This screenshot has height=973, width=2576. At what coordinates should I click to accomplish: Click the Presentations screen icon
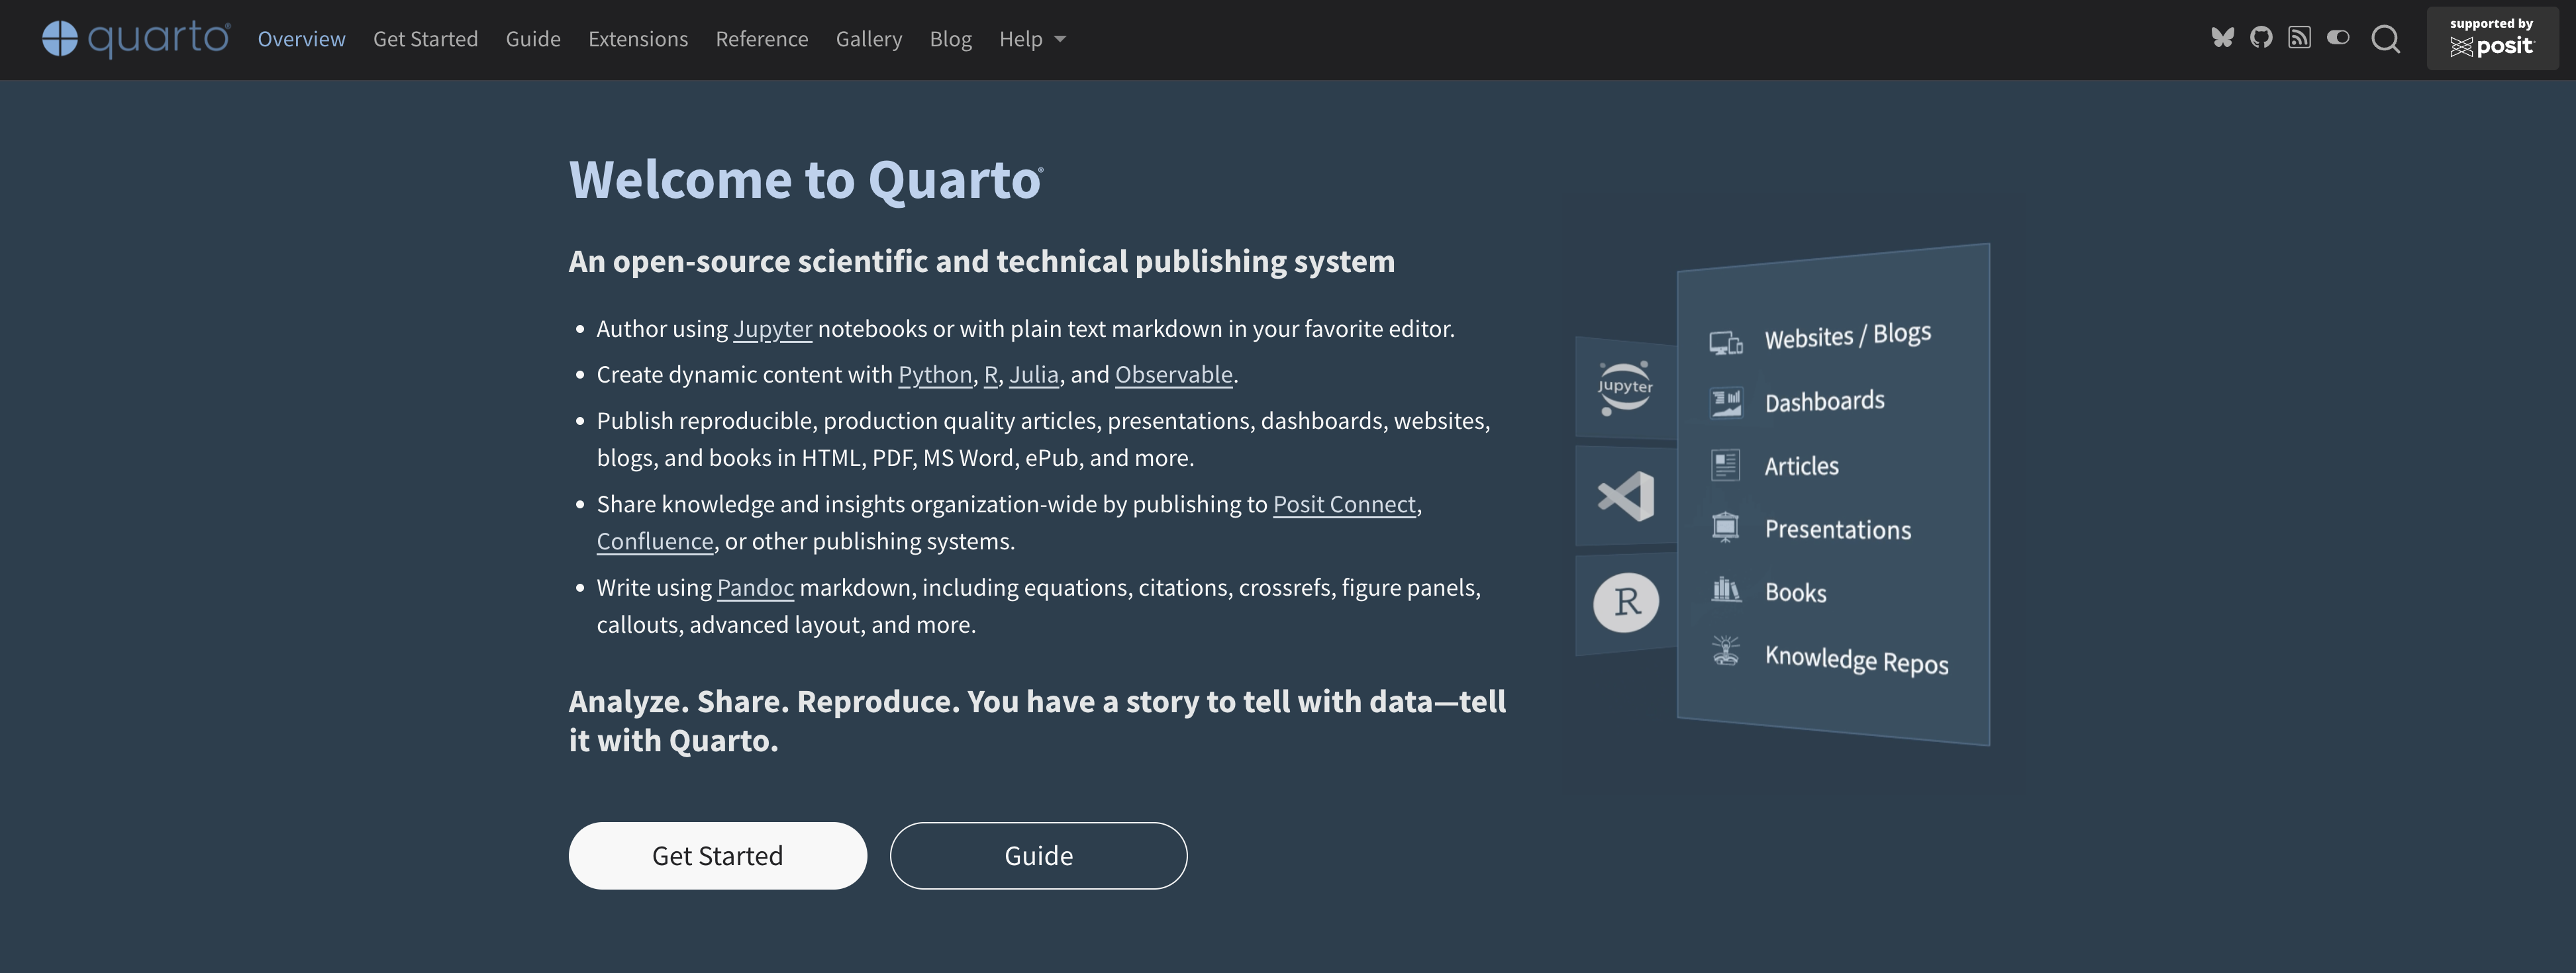pyautogui.click(x=1725, y=527)
